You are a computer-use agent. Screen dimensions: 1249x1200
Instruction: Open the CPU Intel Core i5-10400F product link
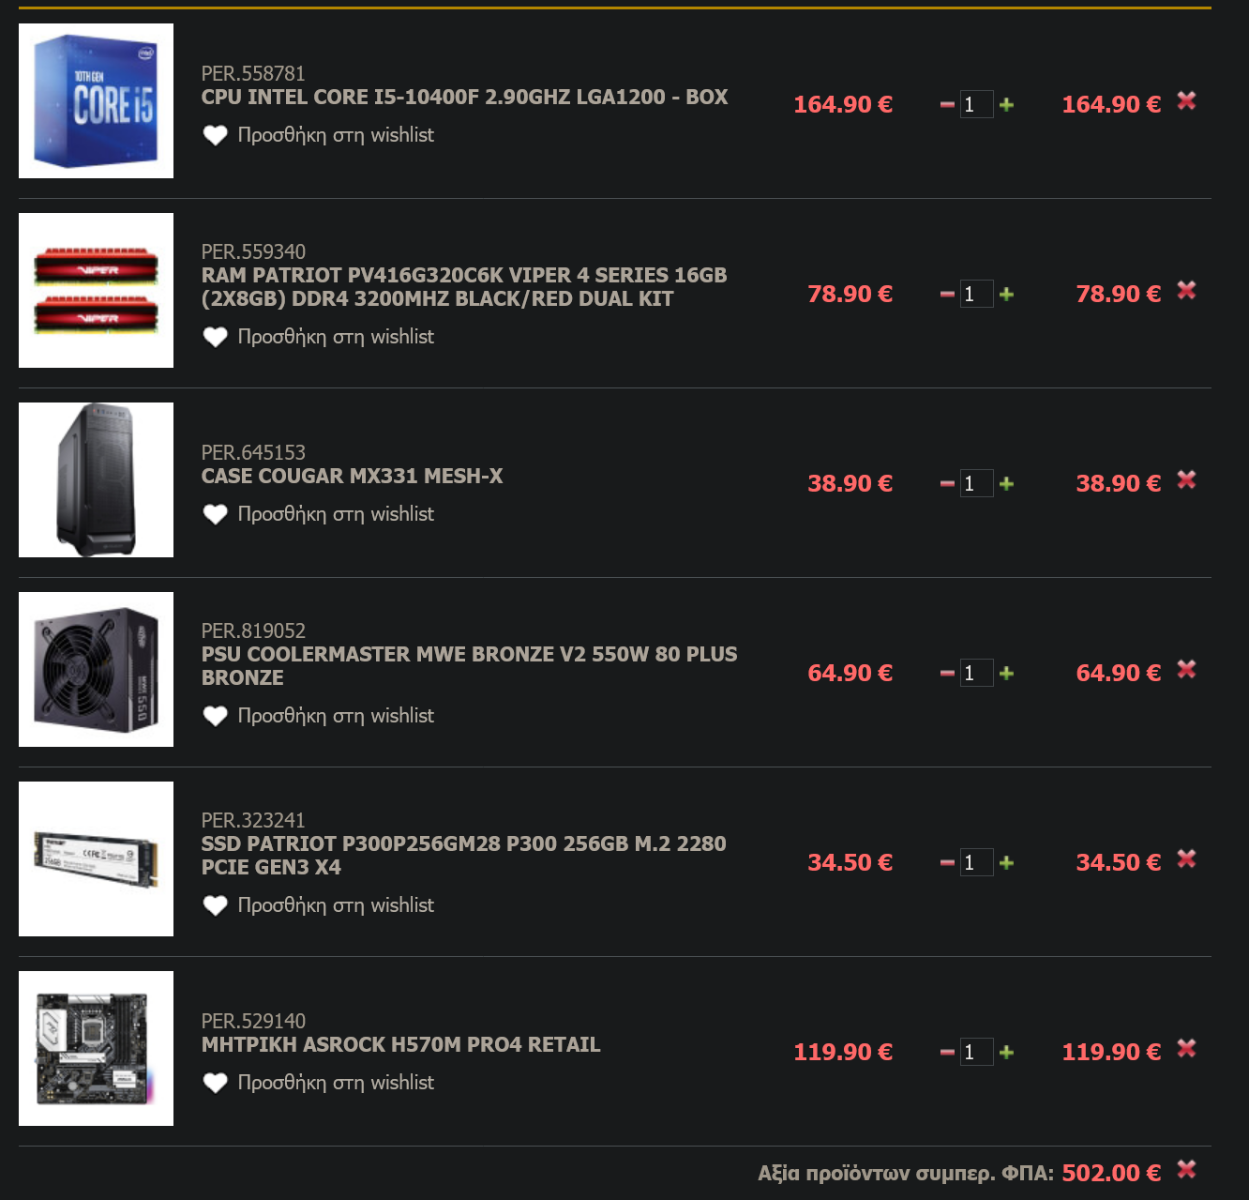coord(464,97)
